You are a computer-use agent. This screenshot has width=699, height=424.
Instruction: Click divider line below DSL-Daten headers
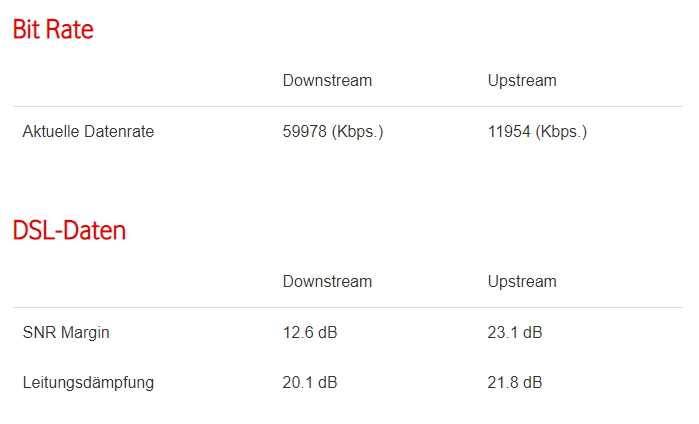pyautogui.click(x=347, y=307)
